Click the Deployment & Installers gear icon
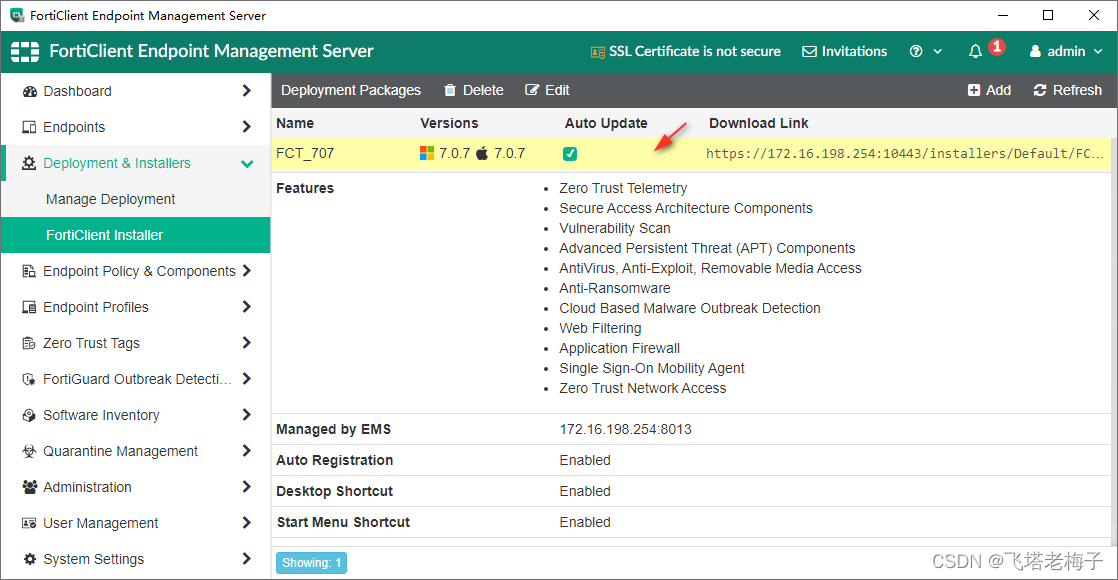The height and width of the screenshot is (580, 1118). pyautogui.click(x=29, y=163)
